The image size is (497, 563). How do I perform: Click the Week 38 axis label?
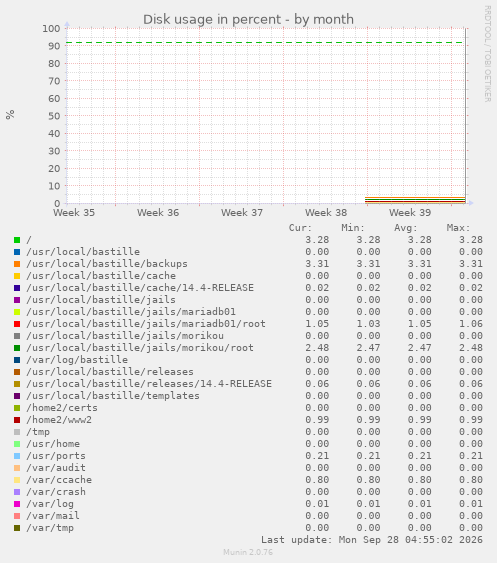tap(326, 213)
